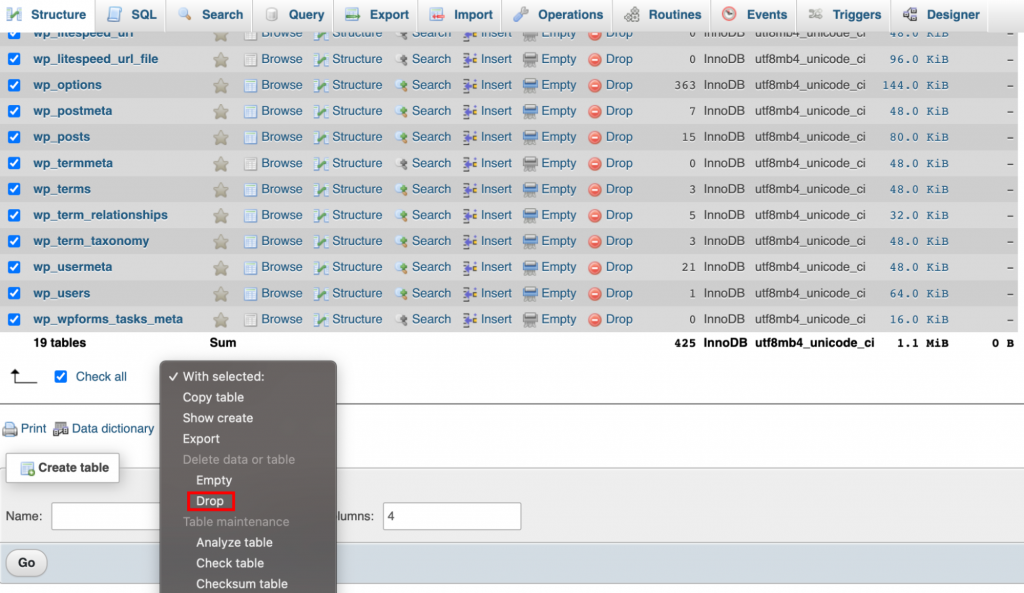
Task: Click the Browse icon for wp_term_relationships
Action: [250, 216]
